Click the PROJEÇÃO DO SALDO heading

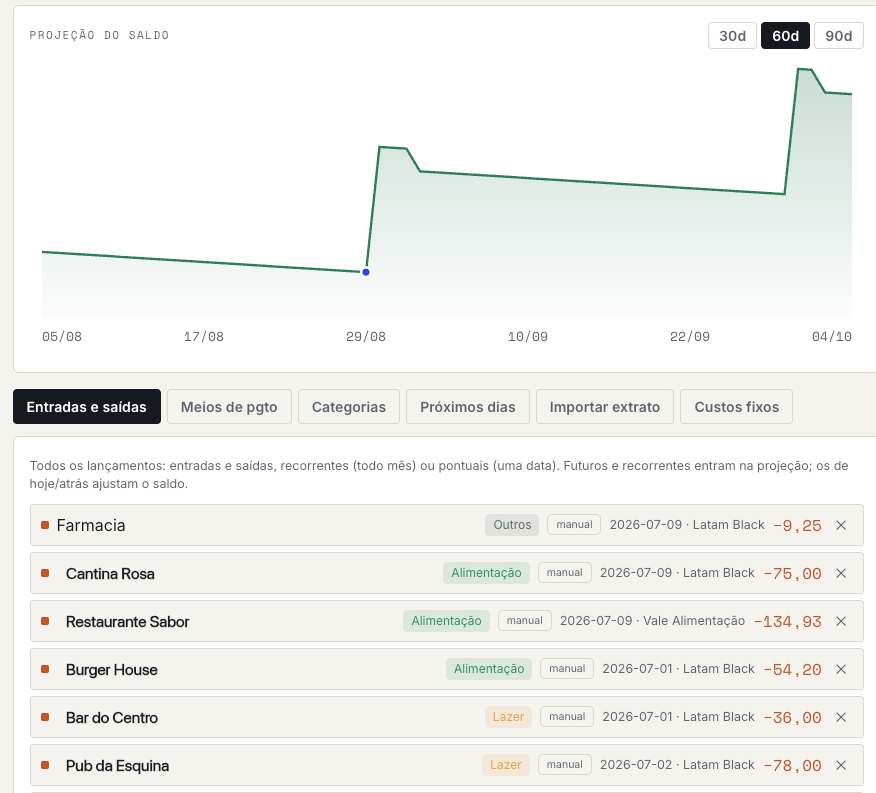(99, 35)
